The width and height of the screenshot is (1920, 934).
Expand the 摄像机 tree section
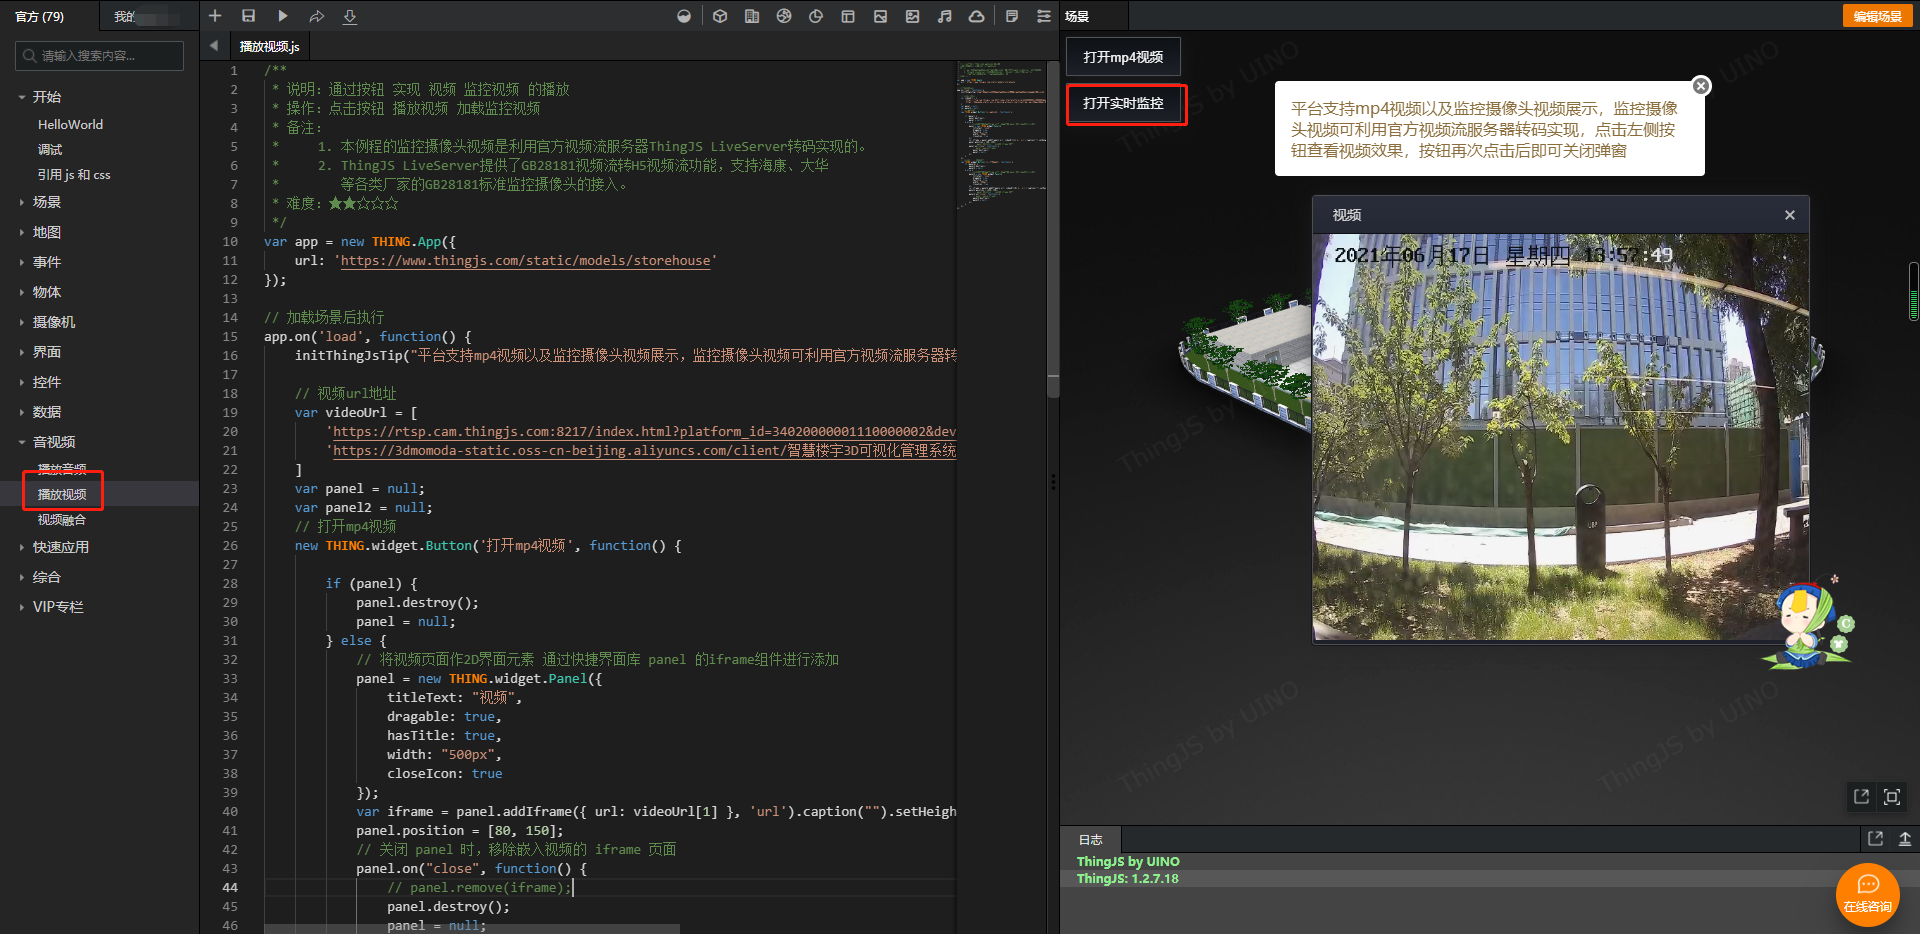[x=54, y=322]
